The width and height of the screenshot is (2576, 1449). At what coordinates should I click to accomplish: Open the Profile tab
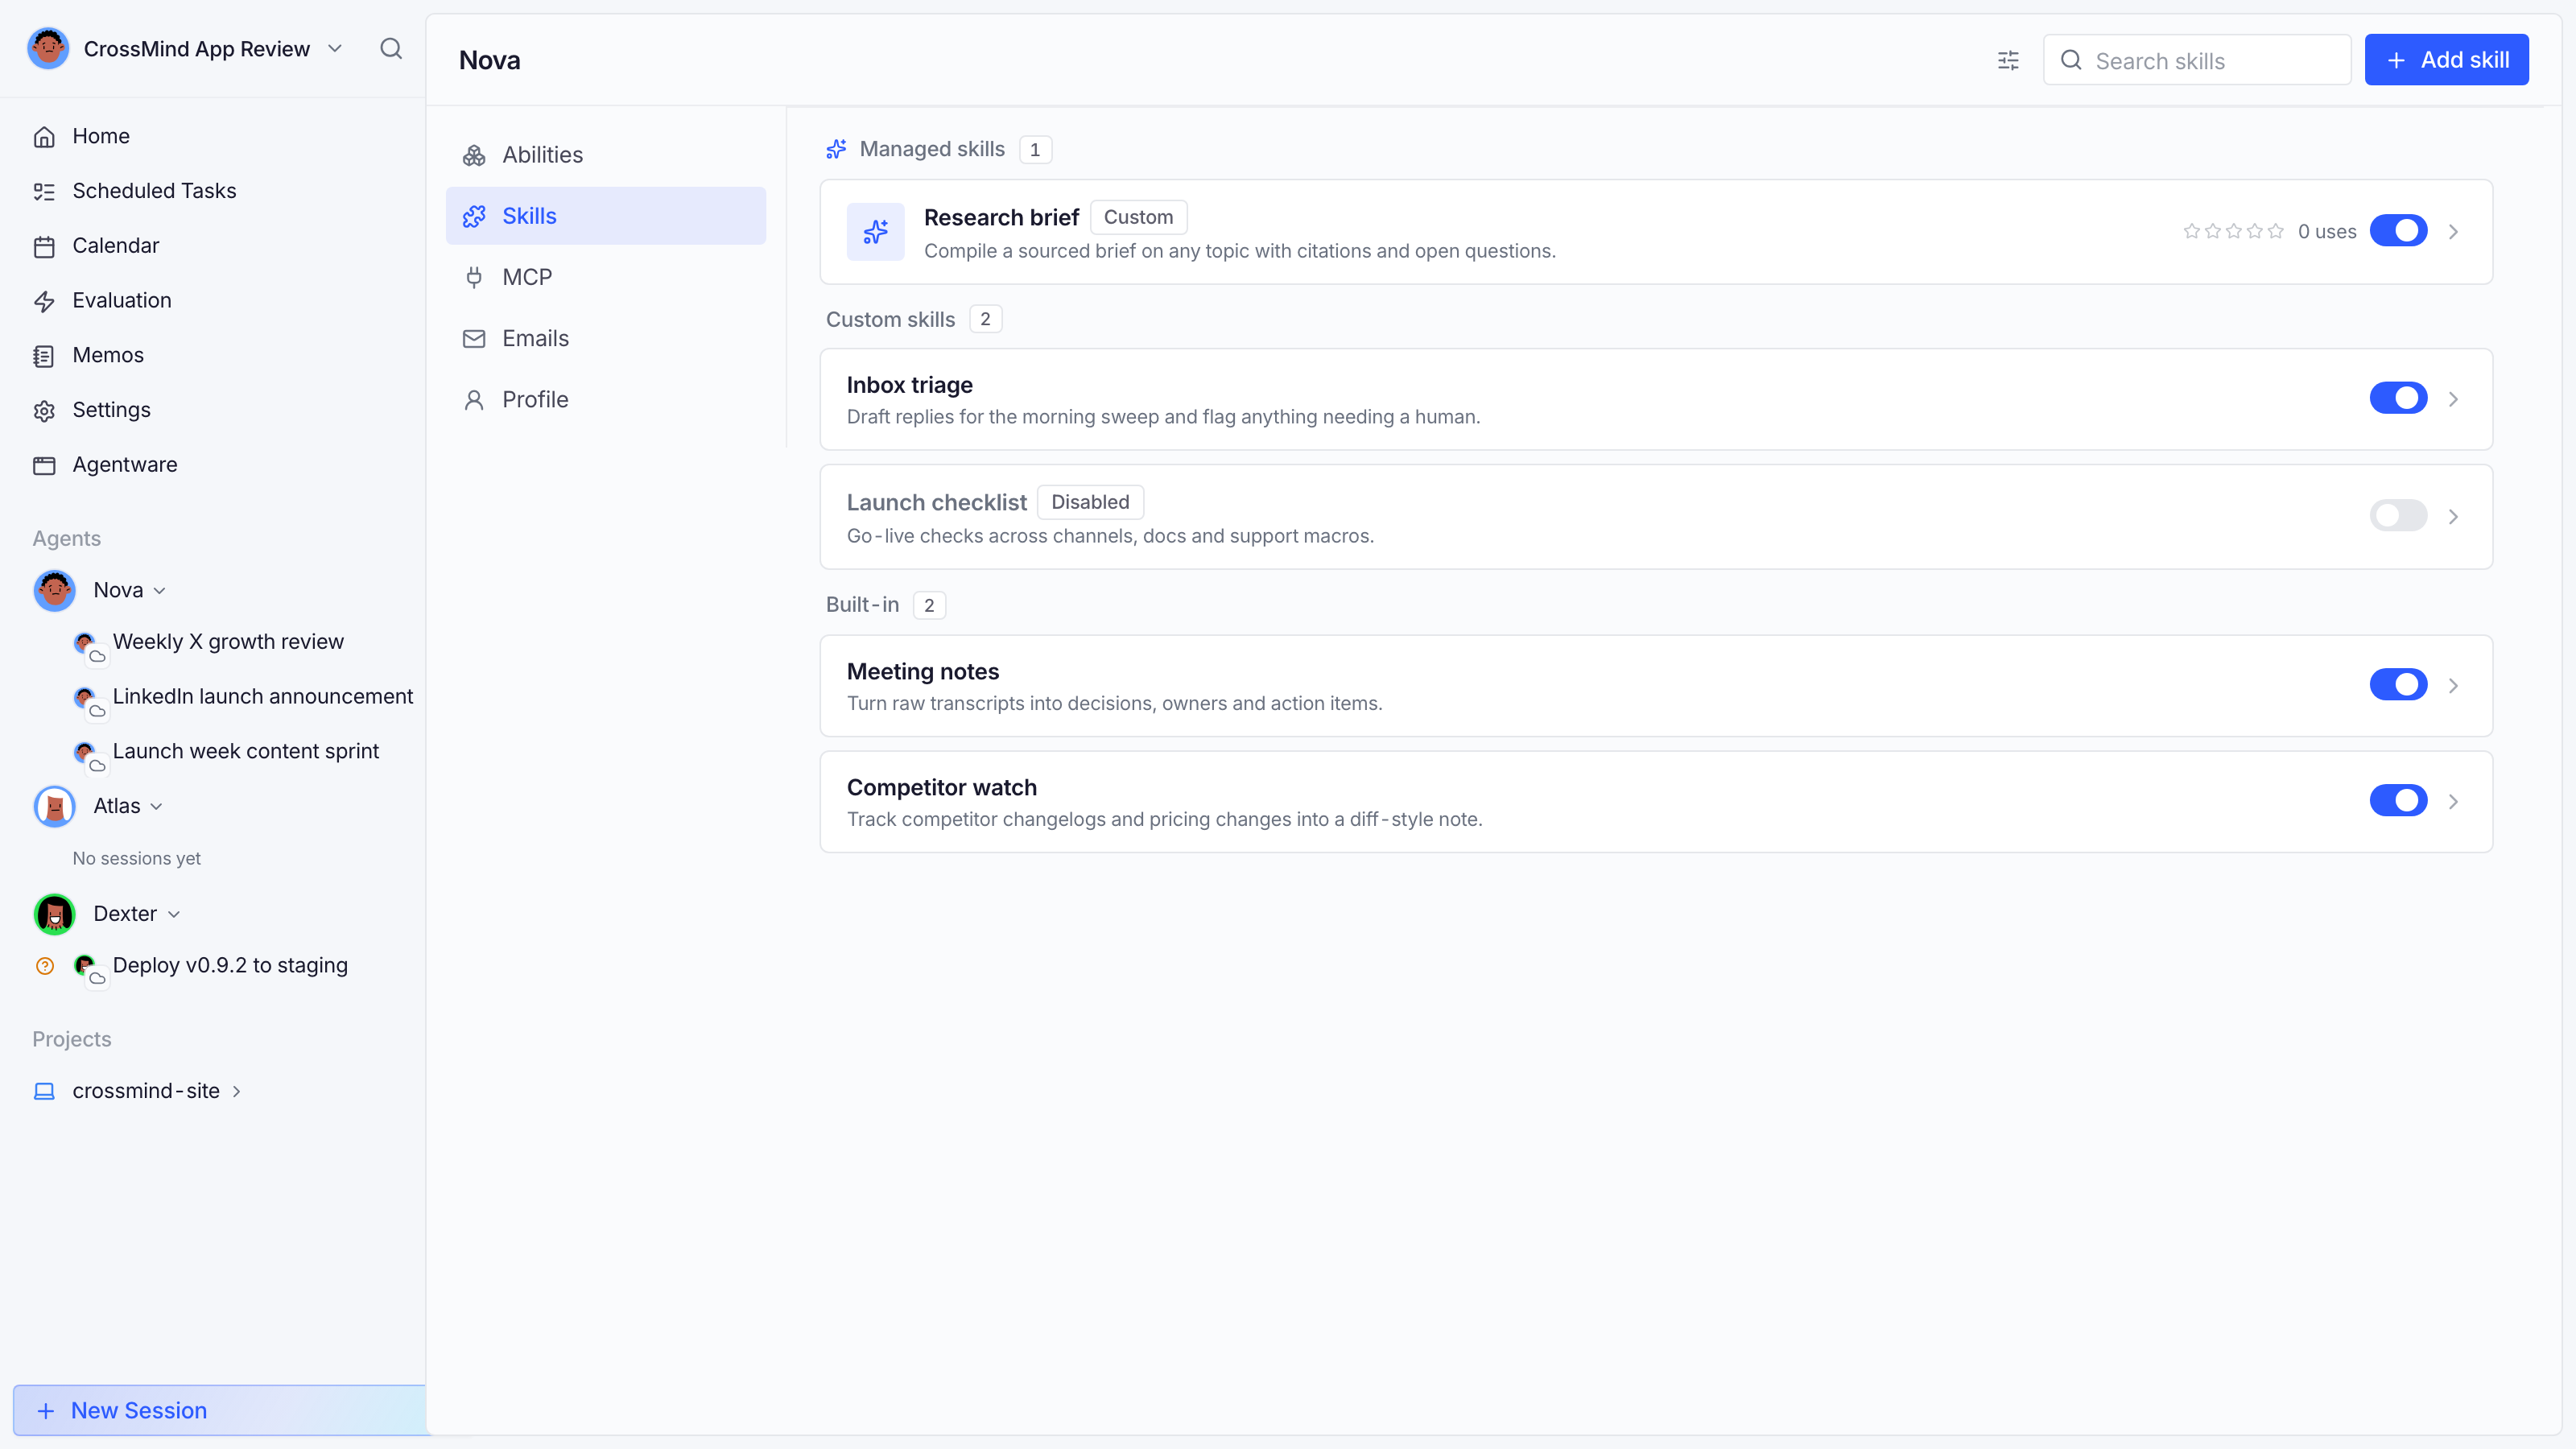click(x=606, y=399)
